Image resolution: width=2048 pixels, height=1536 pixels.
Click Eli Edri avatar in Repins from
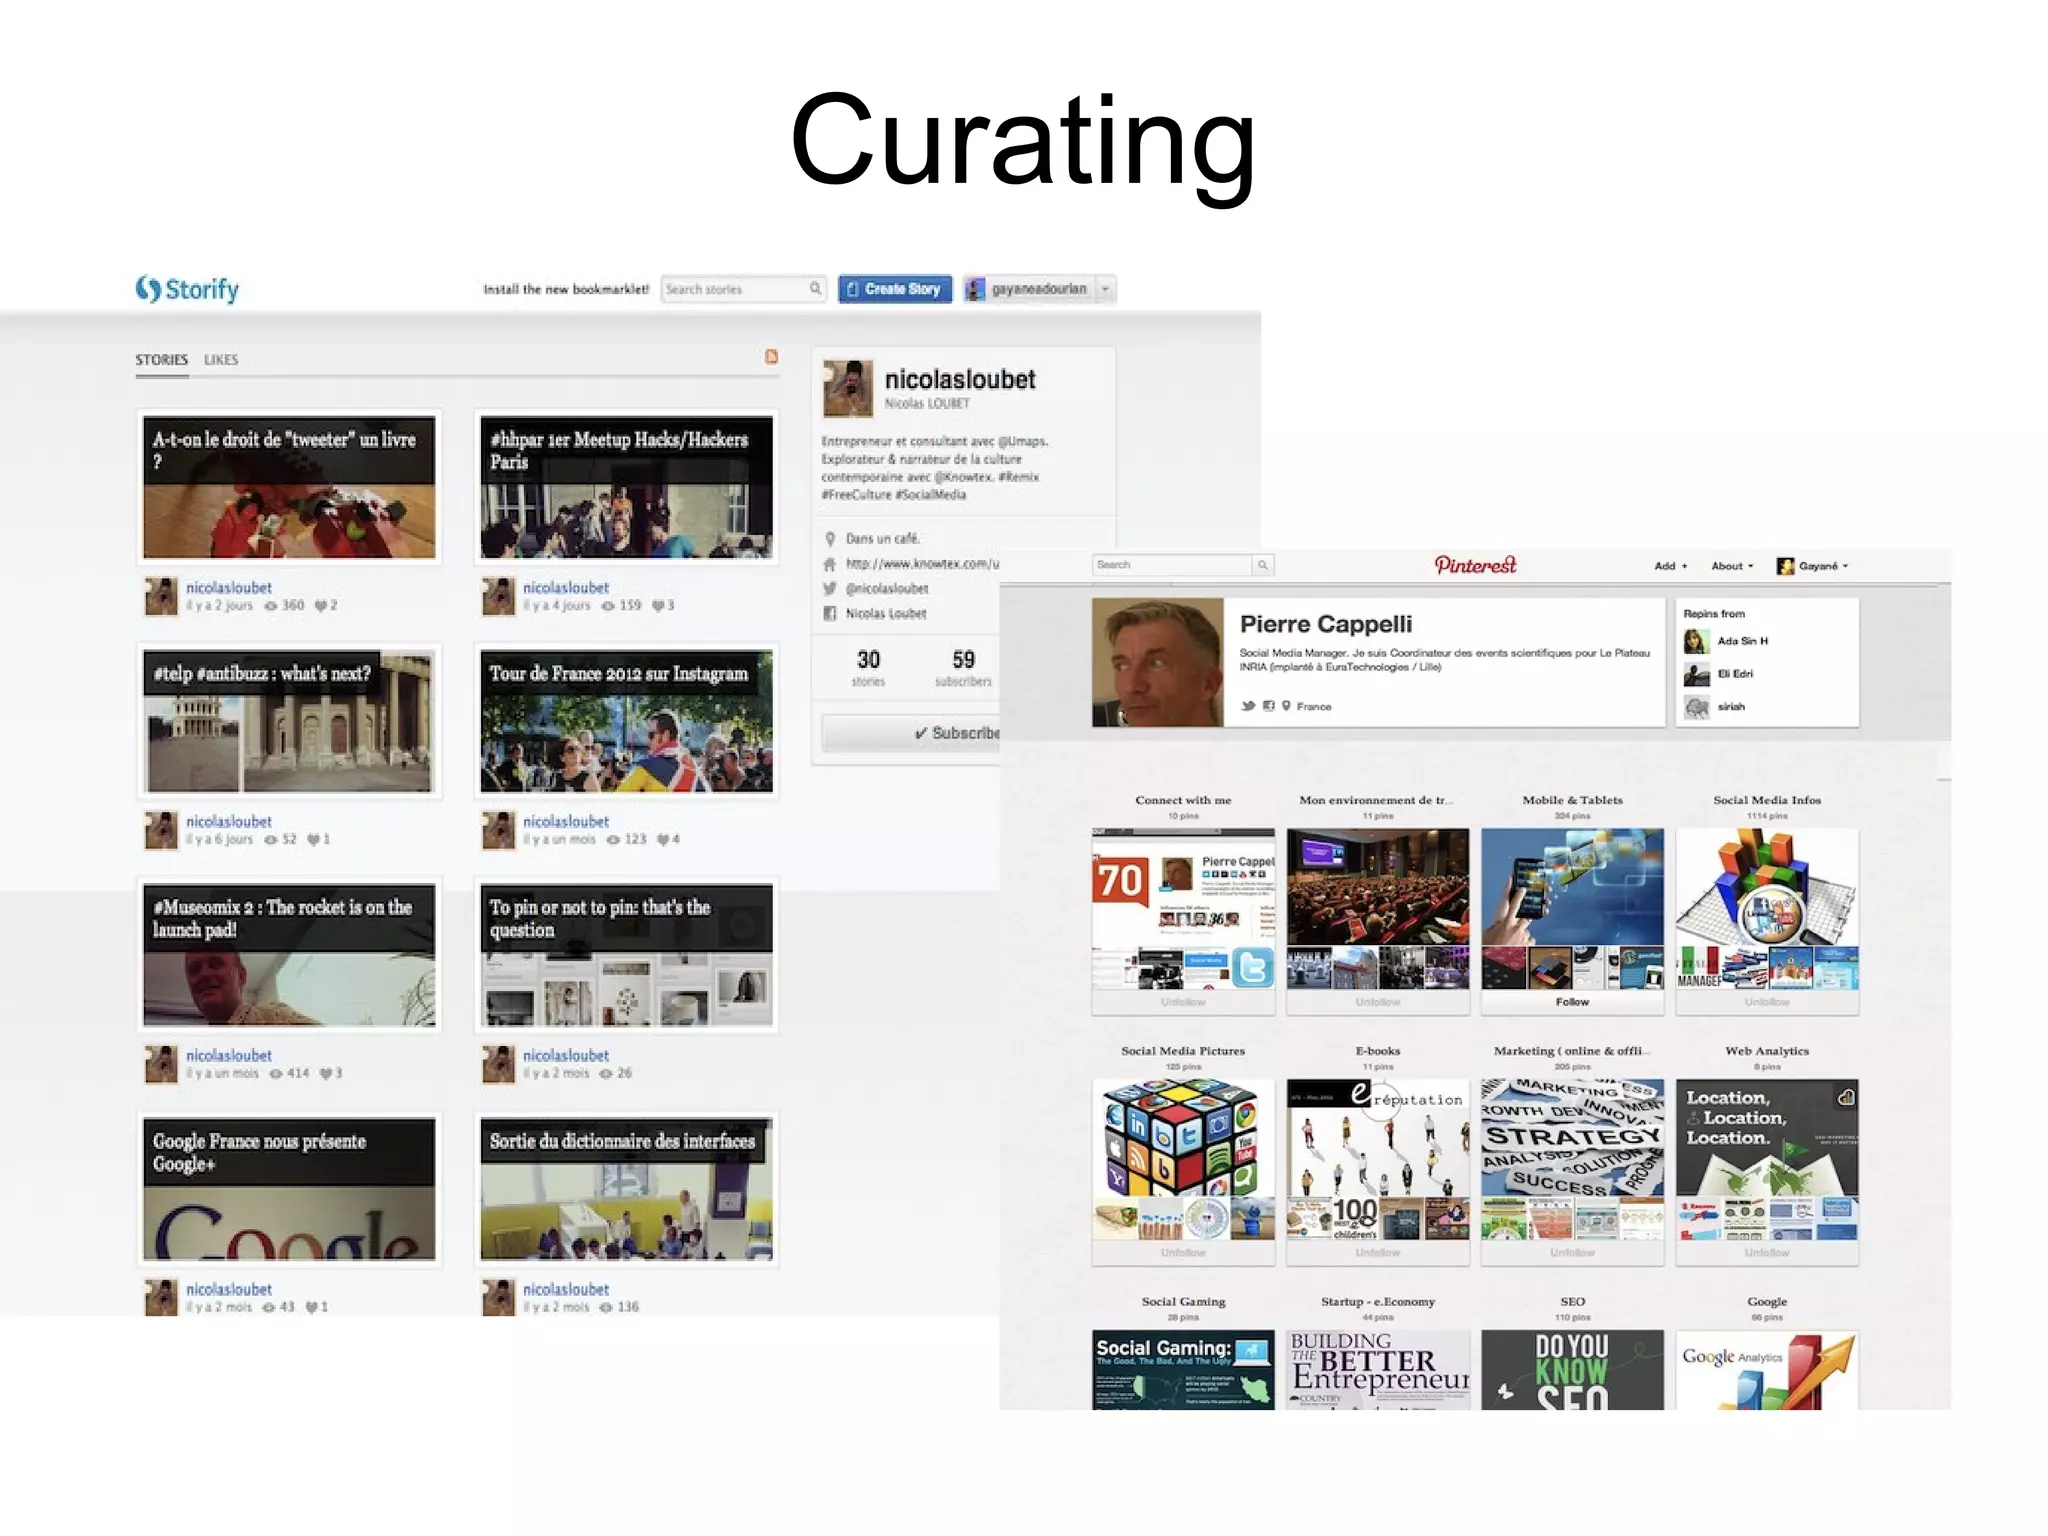coord(1696,674)
